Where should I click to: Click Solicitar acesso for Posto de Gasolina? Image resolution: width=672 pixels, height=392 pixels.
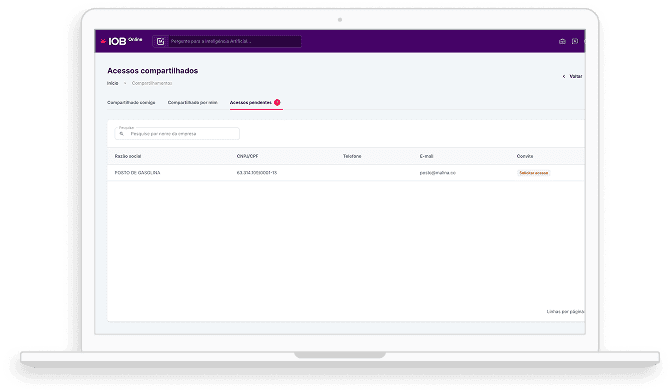point(534,173)
